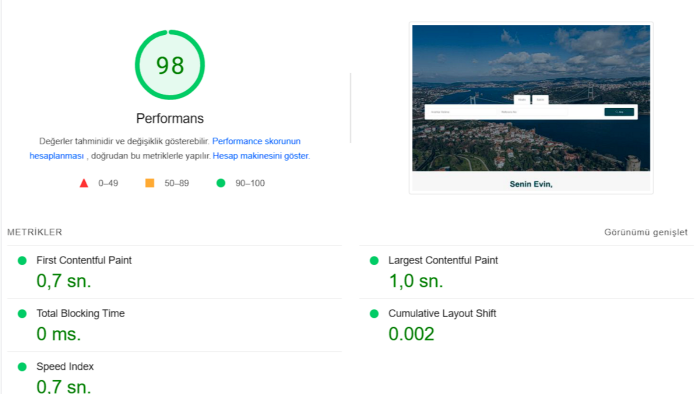The height and width of the screenshot is (394, 700).
Task: Click the 0.002 layout shift value
Action: 411,334
